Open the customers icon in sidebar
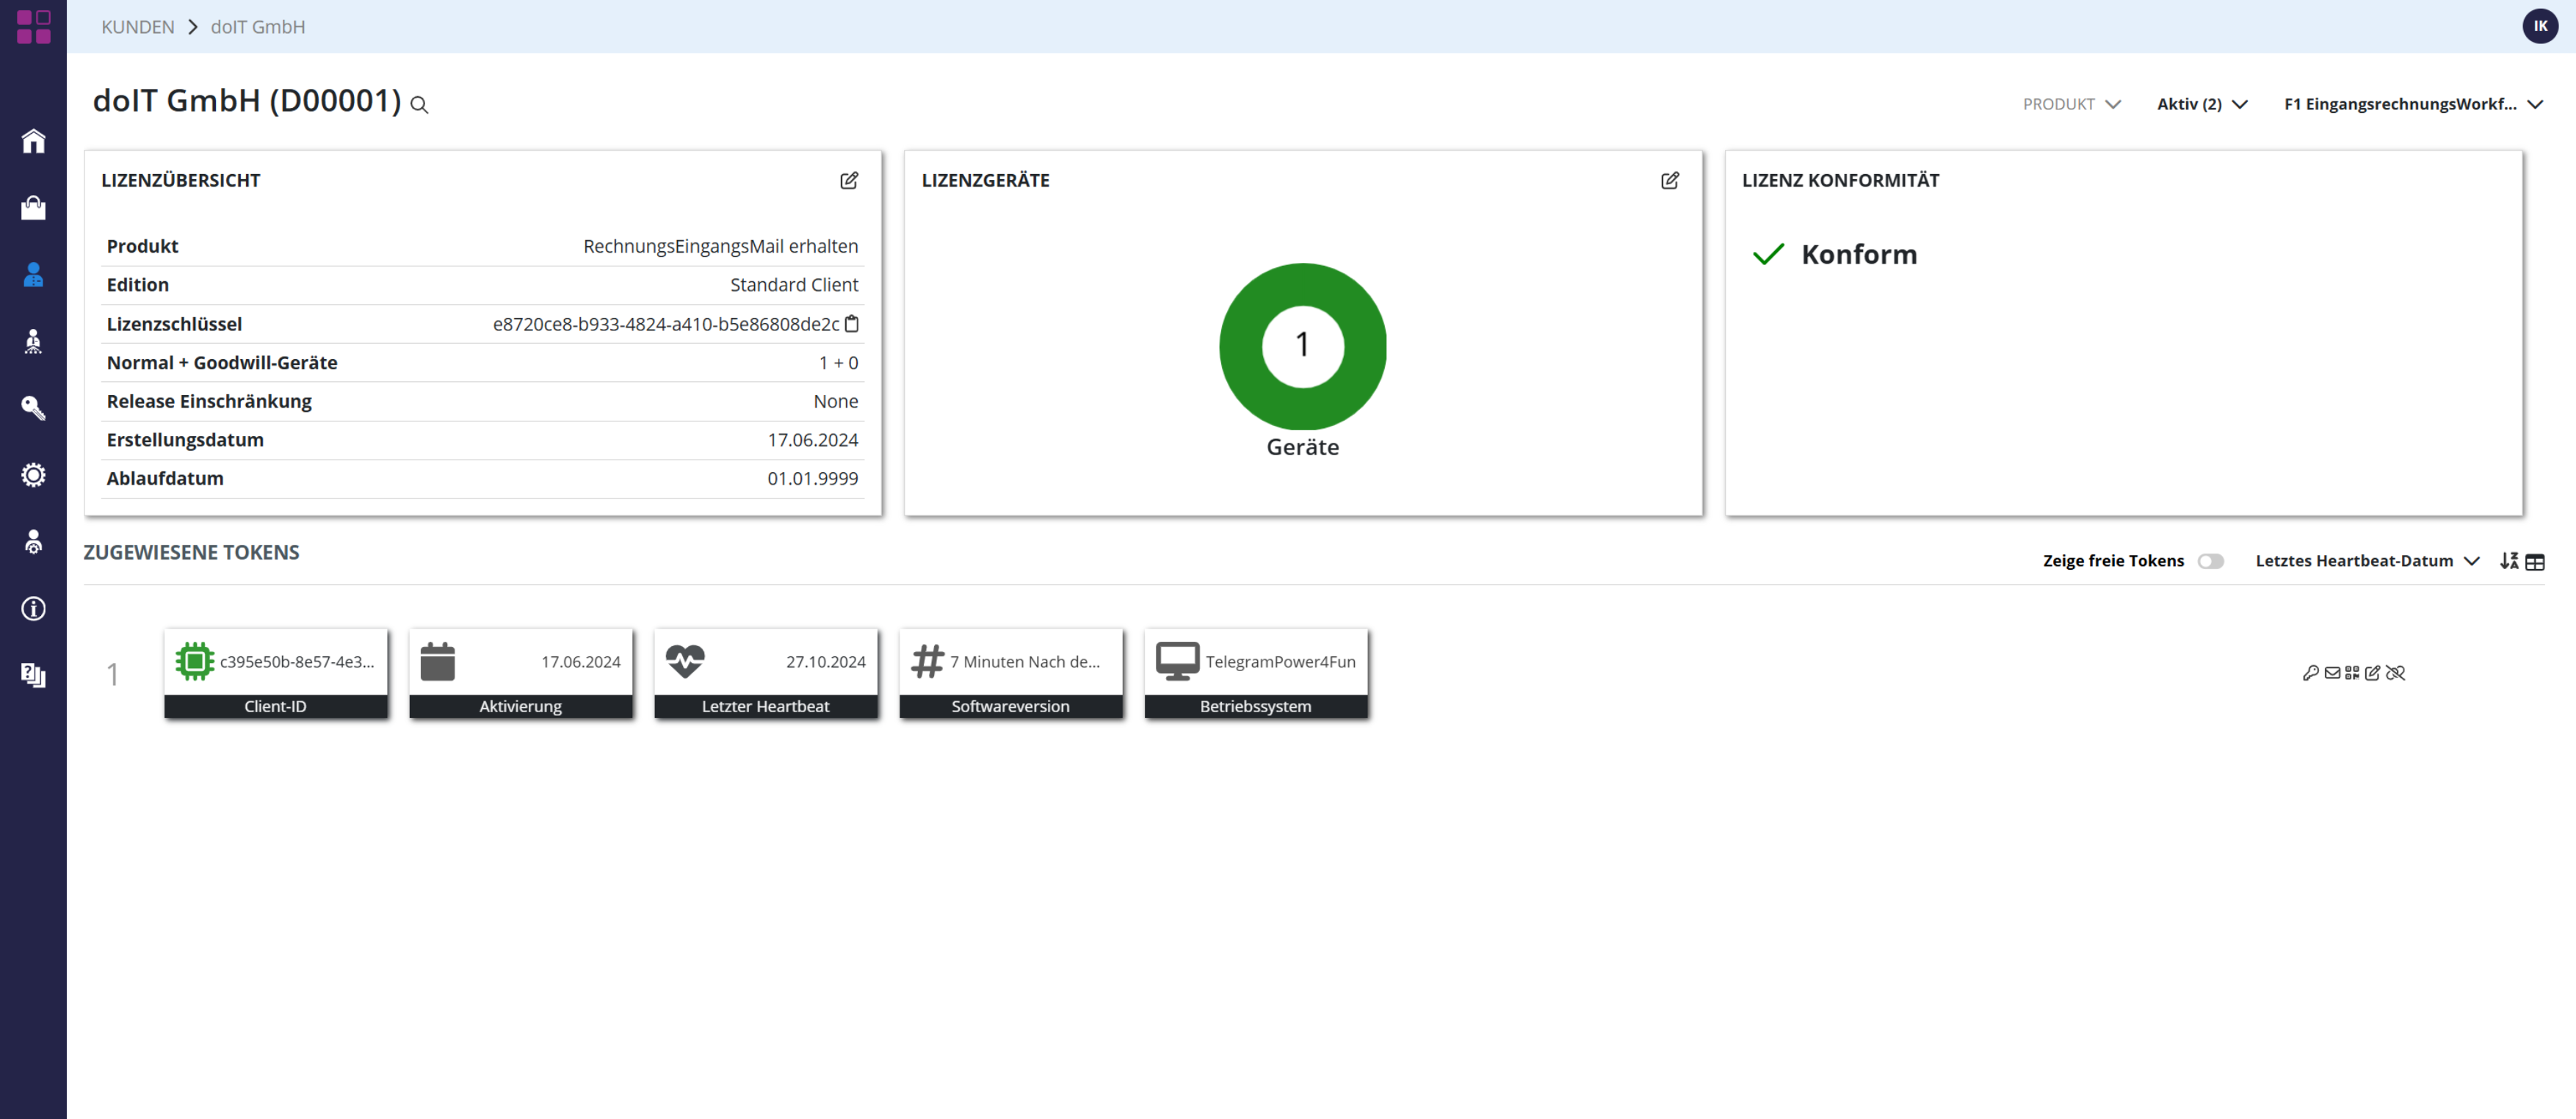Viewport: 2576px width, 1119px height. tap(33, 275)
